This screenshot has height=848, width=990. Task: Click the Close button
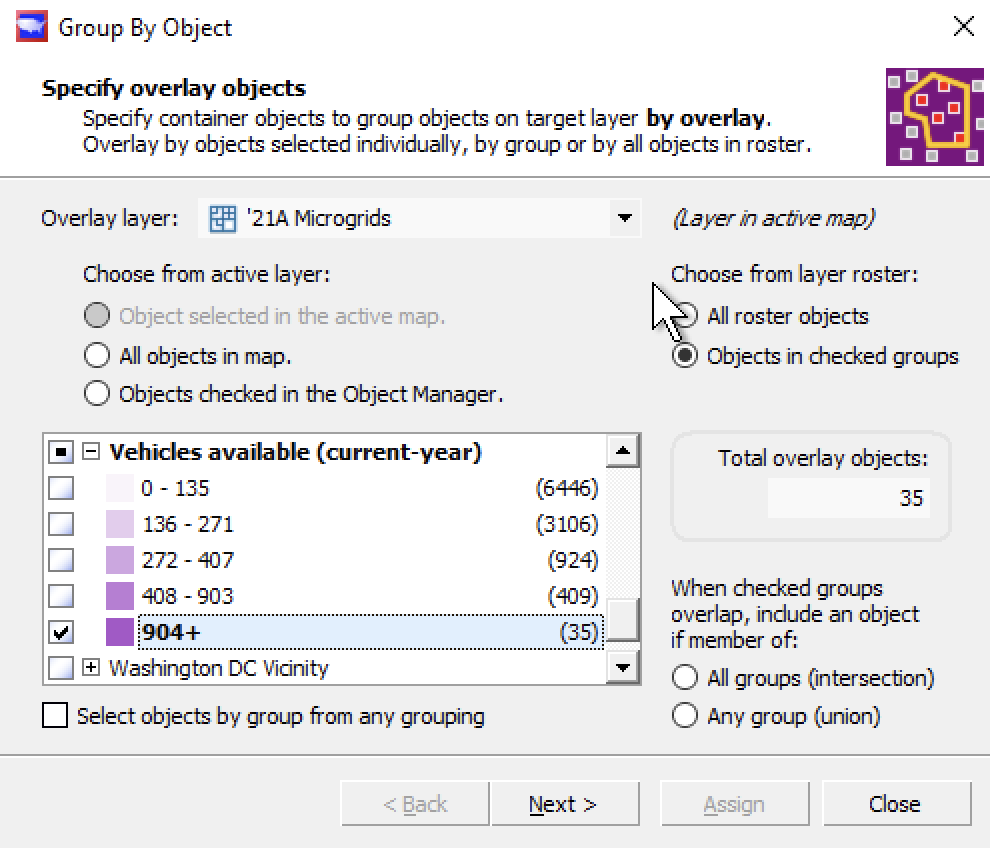(x=895, y=803)
